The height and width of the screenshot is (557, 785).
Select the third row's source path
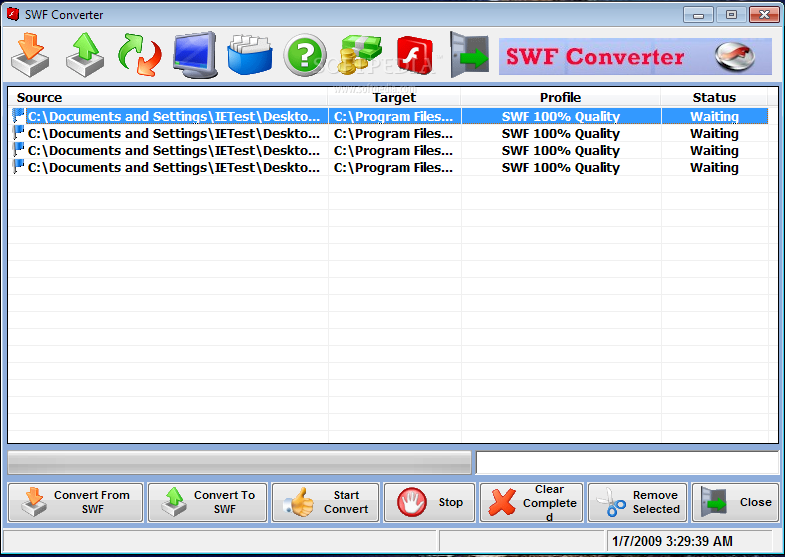174,151
